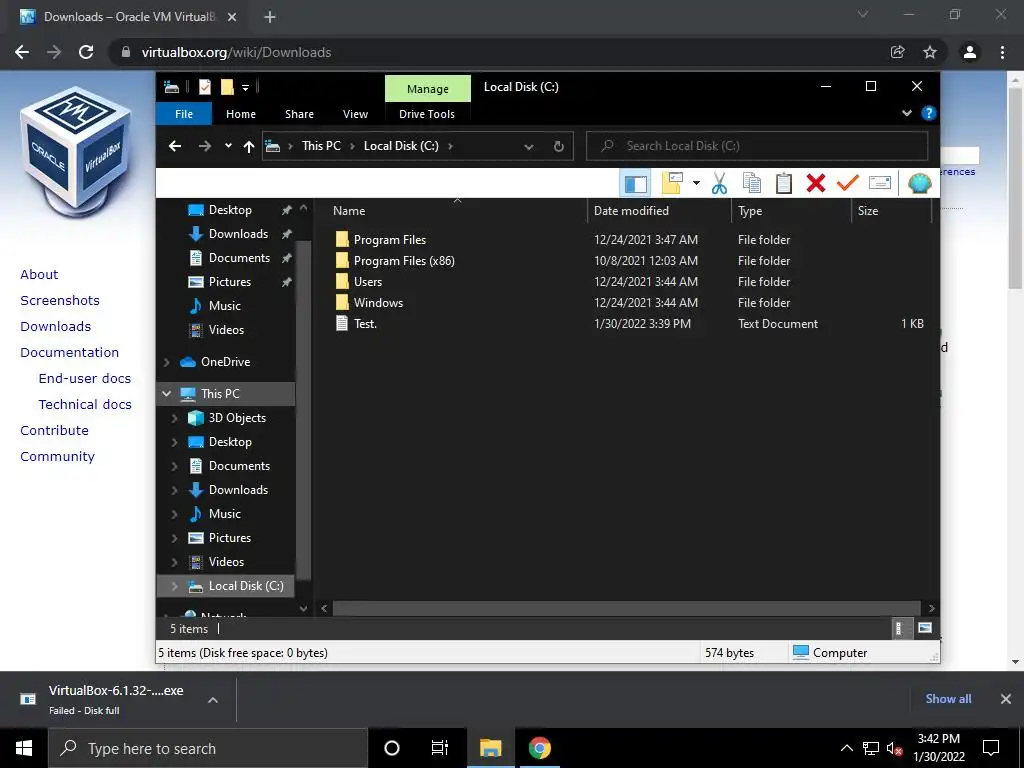Click the muted volume tray icon
1024x768 pixels.
pyautogui.click(x=894, y=748)
